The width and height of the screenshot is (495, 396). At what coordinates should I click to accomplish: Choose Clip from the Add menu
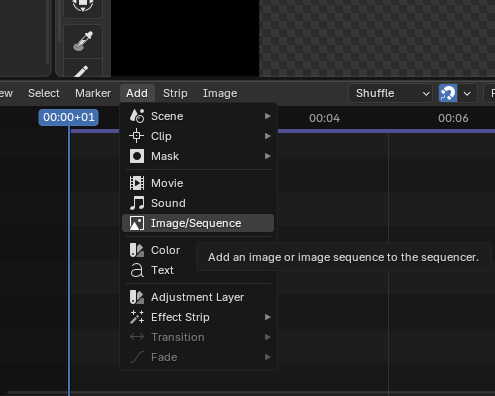pos(198,136)
